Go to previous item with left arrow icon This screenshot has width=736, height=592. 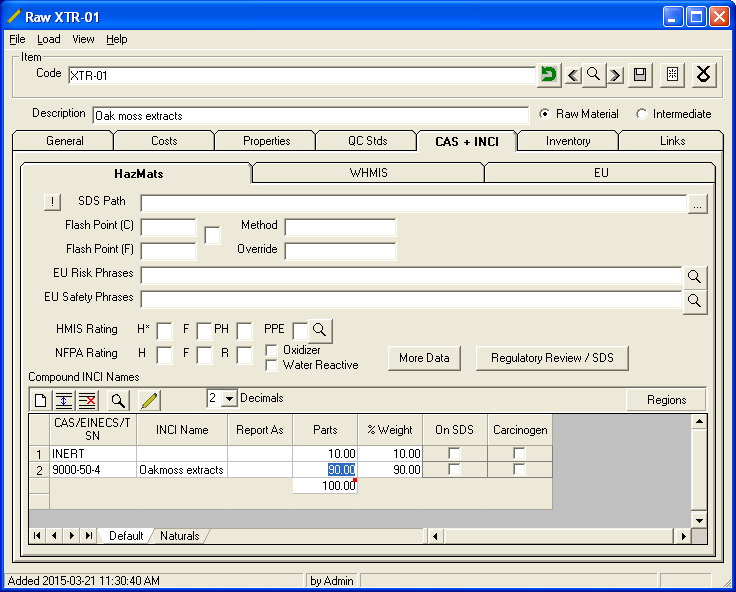pos(573,75)
